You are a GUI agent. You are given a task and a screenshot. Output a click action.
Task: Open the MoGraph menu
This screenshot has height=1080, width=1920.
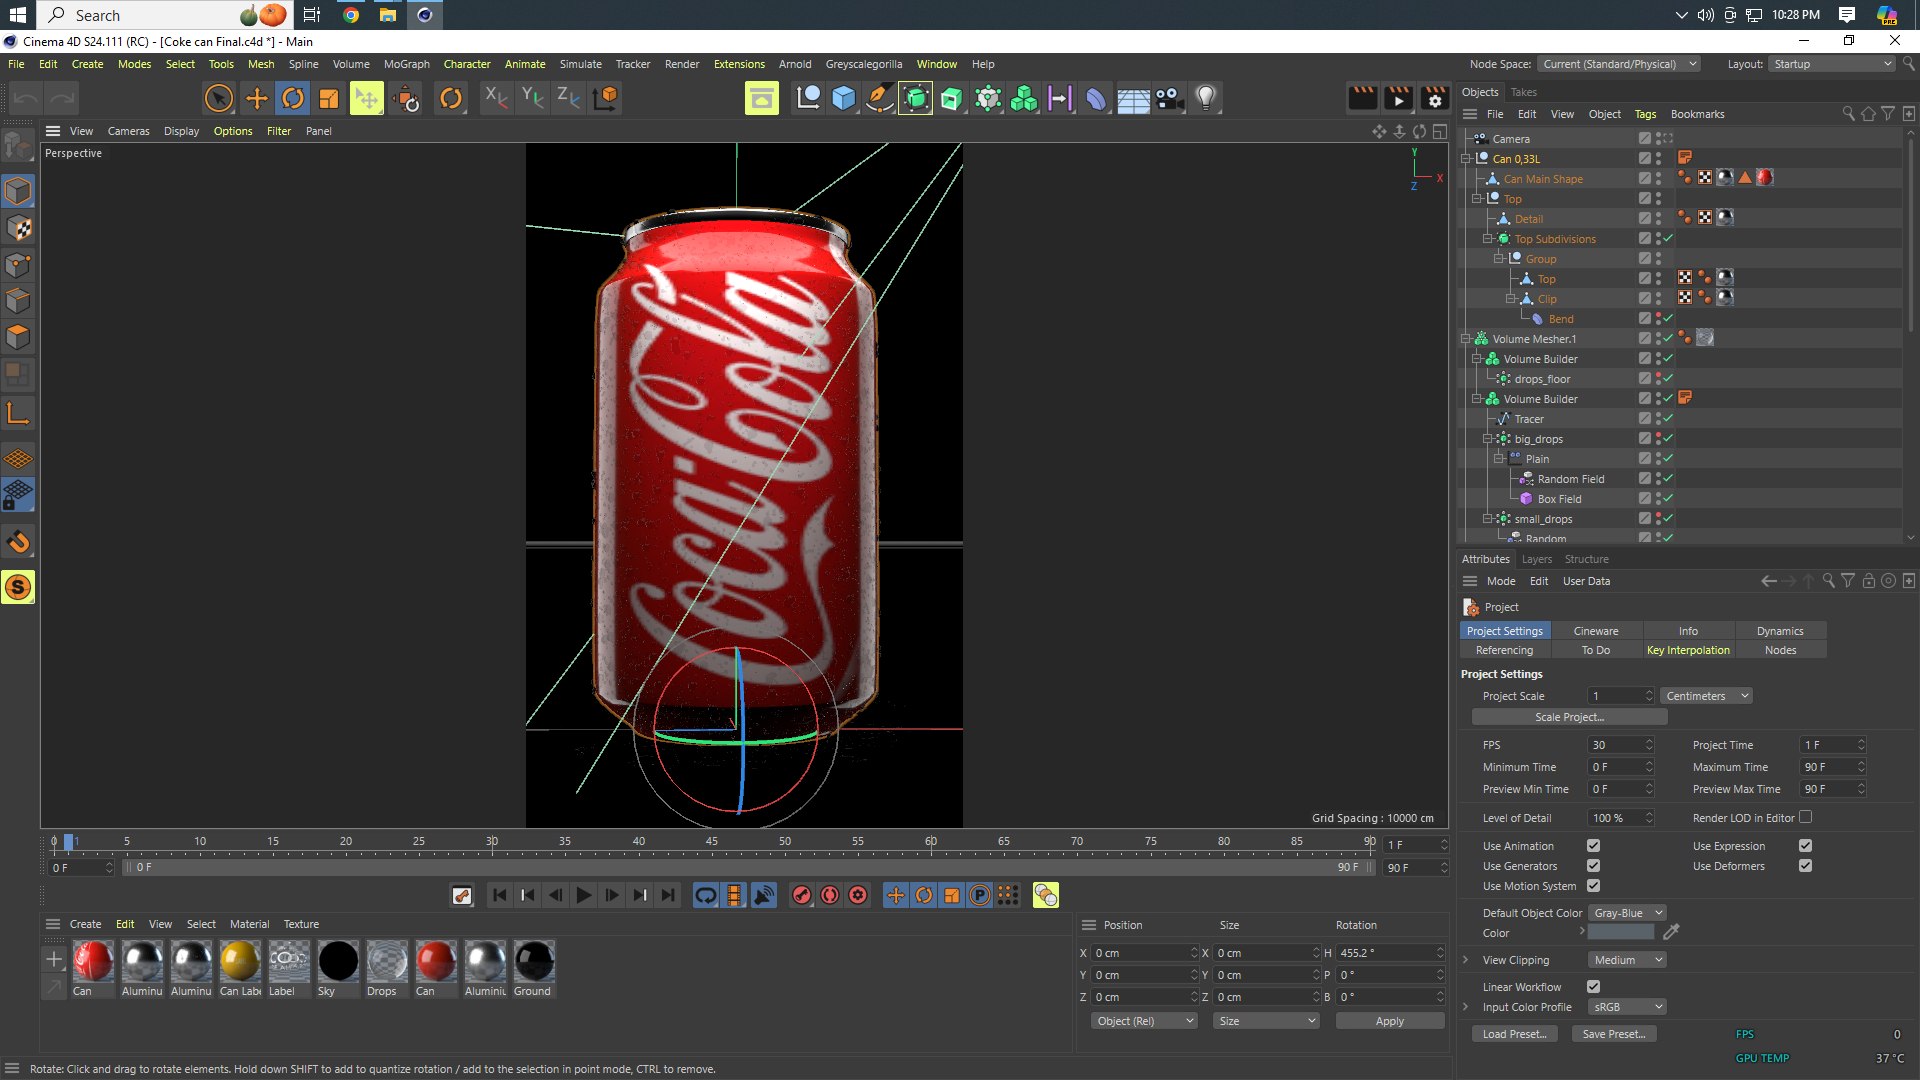point(406,64)
